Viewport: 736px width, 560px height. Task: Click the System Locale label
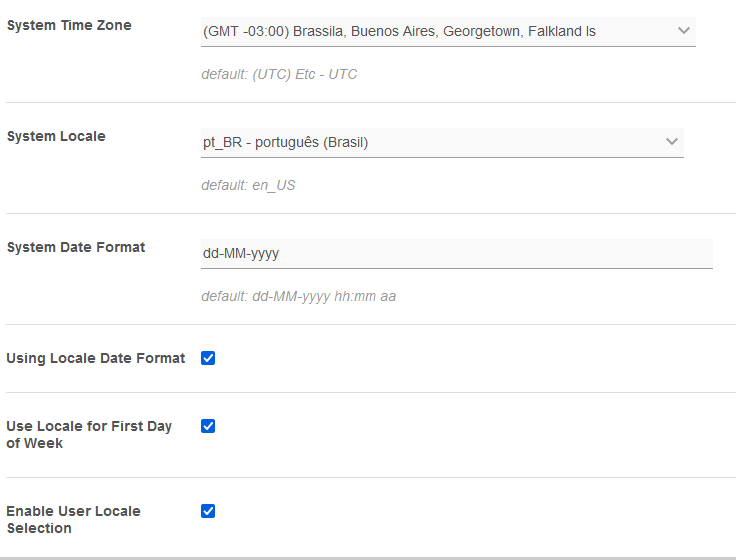[x=56, y=136]
